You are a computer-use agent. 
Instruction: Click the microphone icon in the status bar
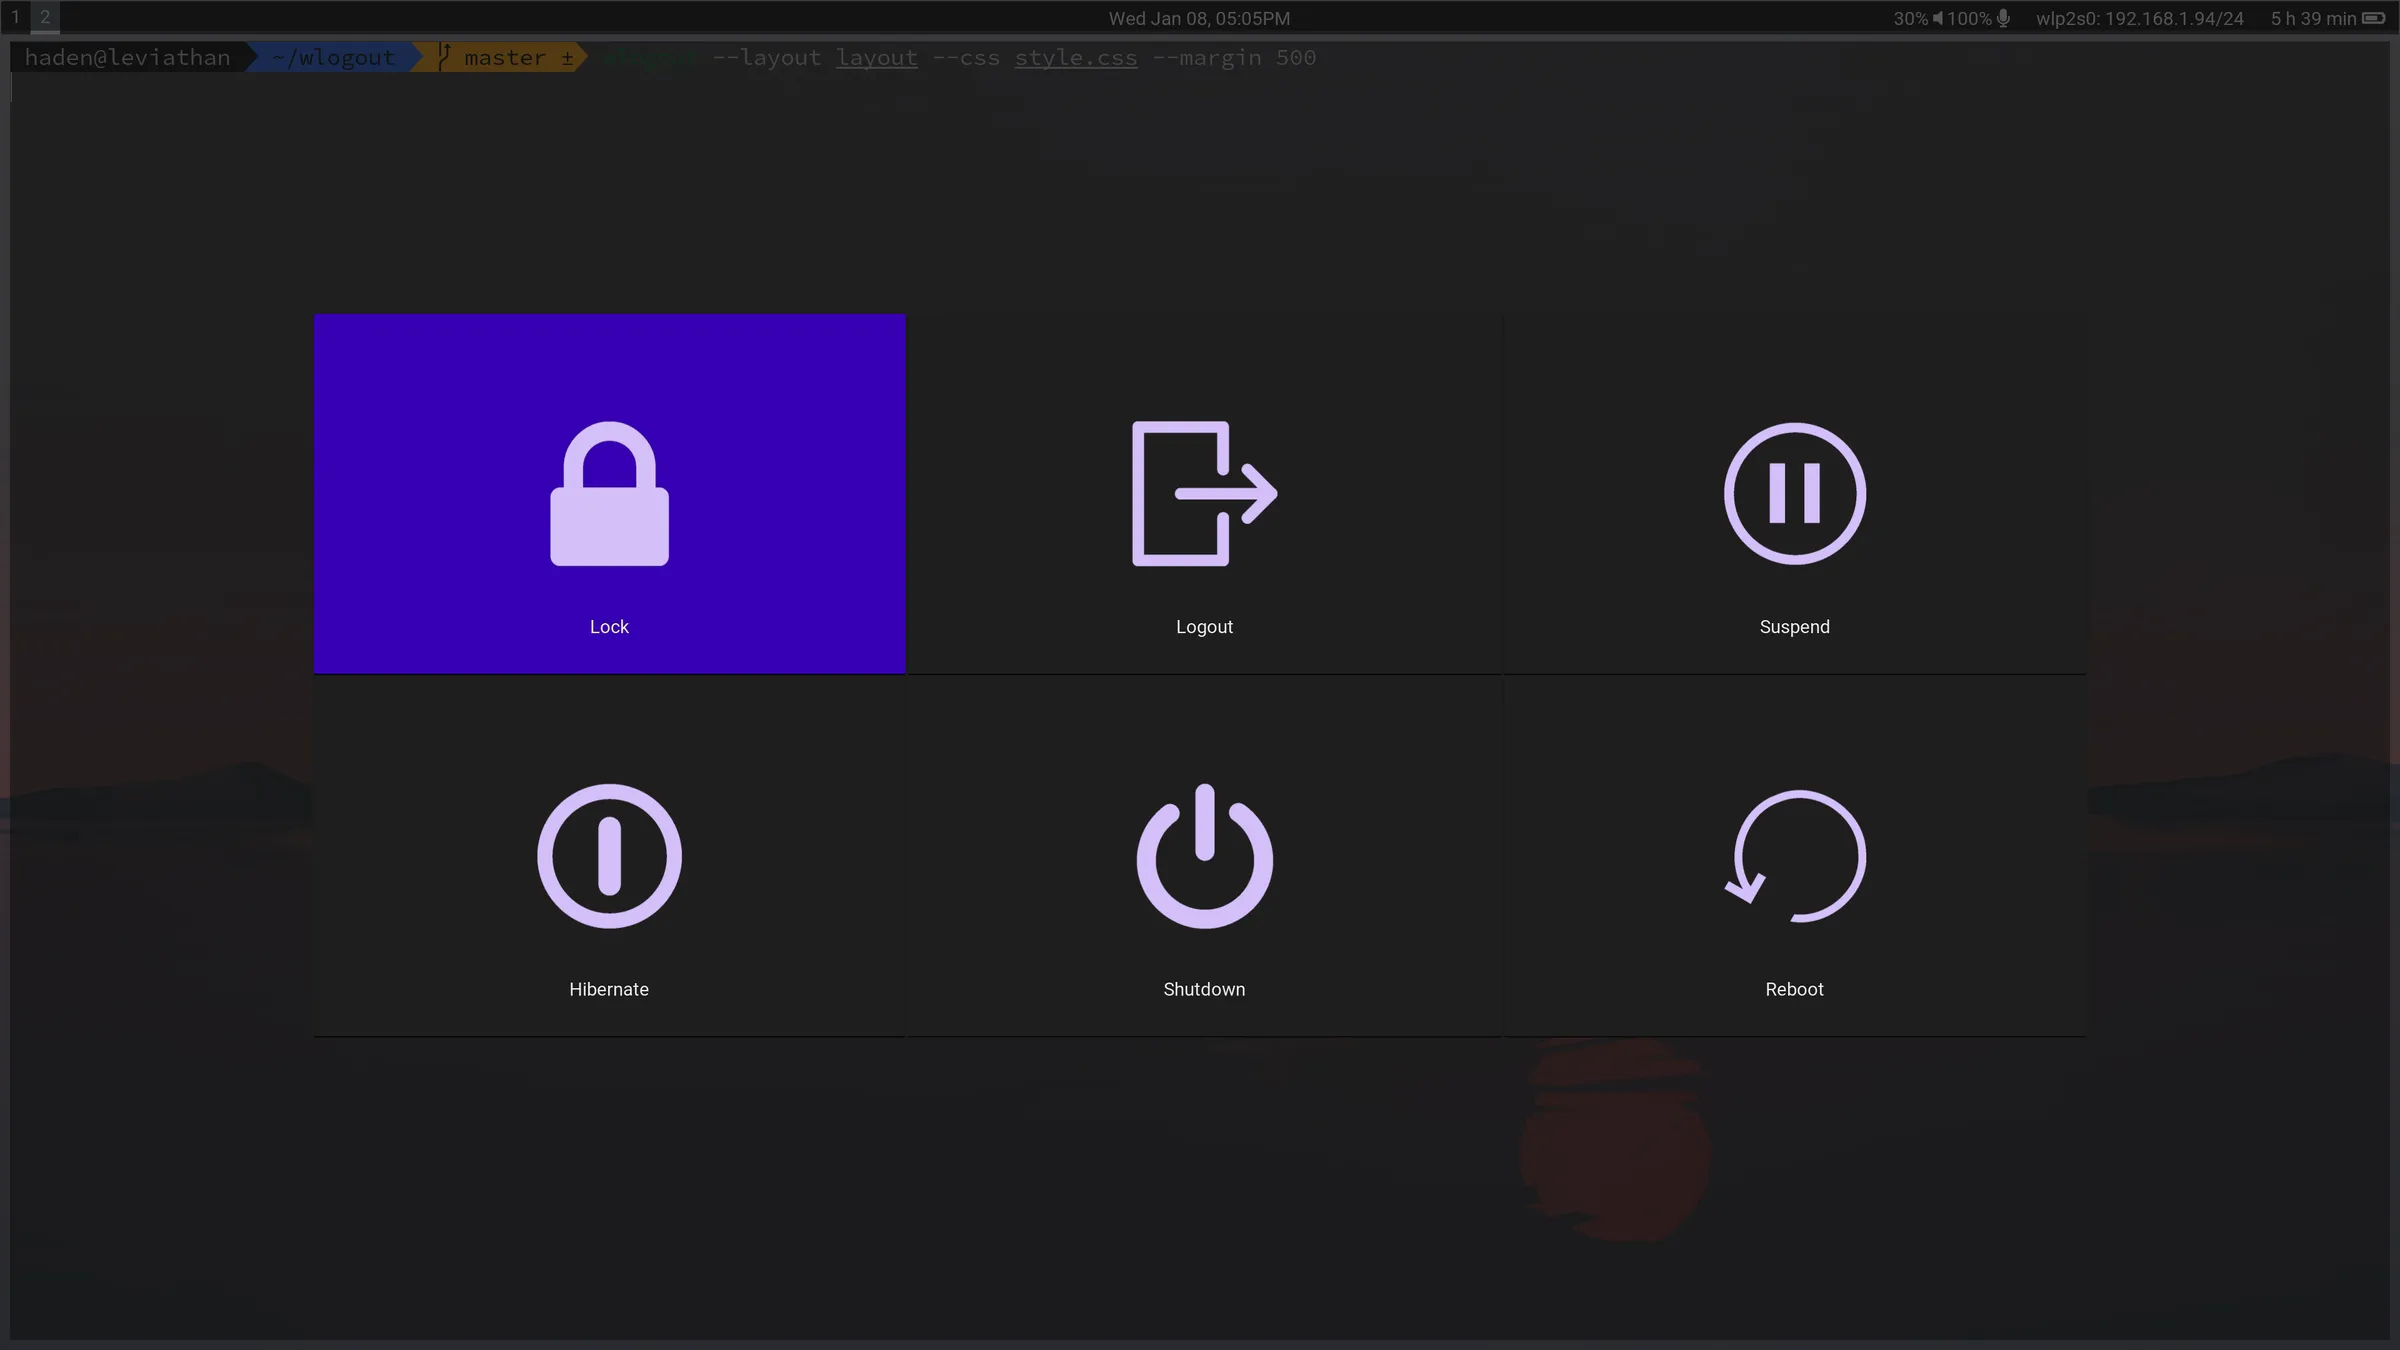[x=2003, y=18]
